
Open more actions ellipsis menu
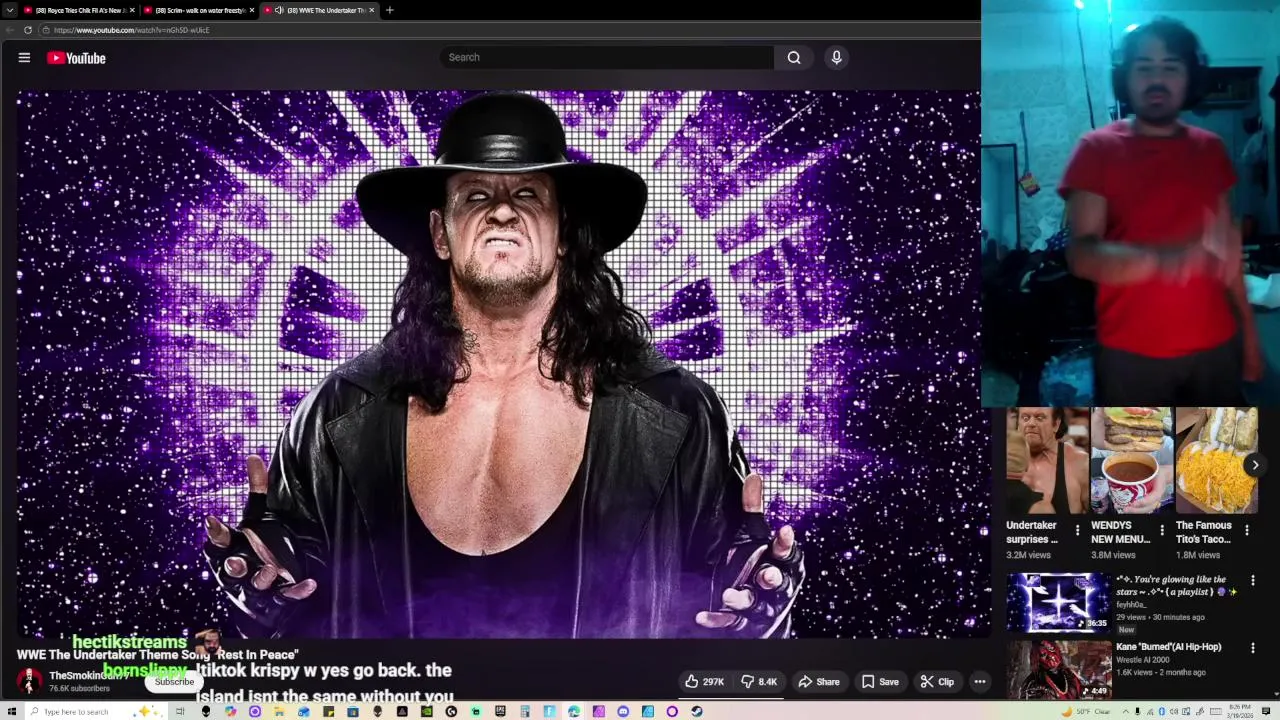pyautogui.click(x=980, y=682)
